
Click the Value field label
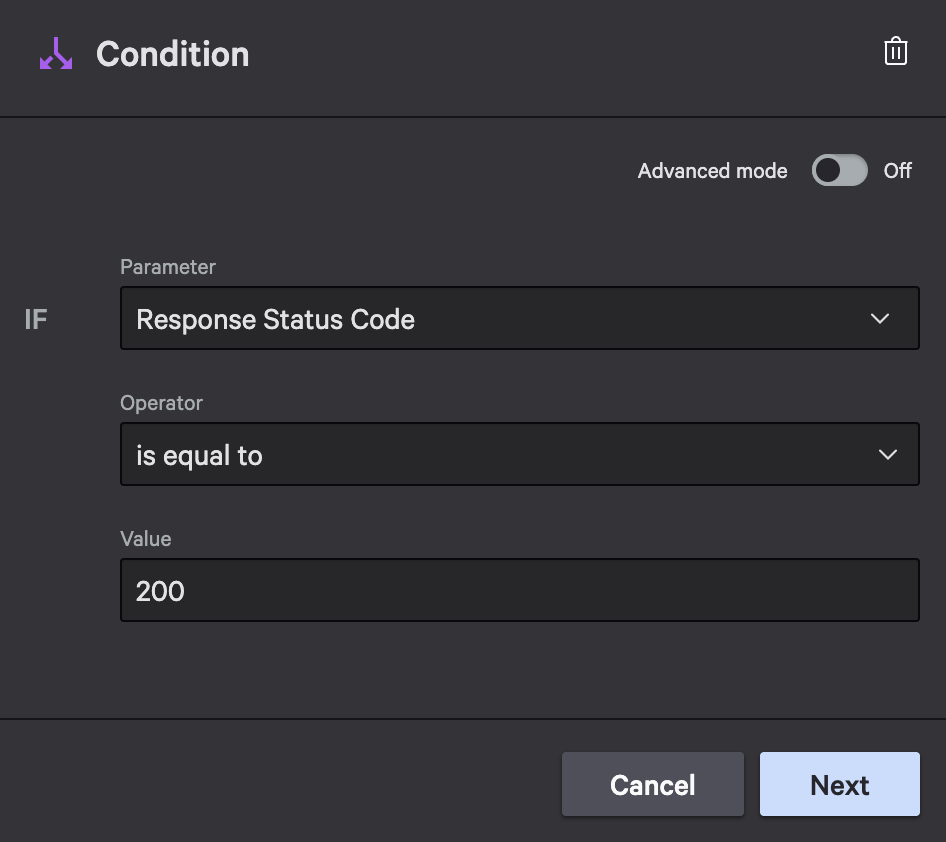pos(145,539)
